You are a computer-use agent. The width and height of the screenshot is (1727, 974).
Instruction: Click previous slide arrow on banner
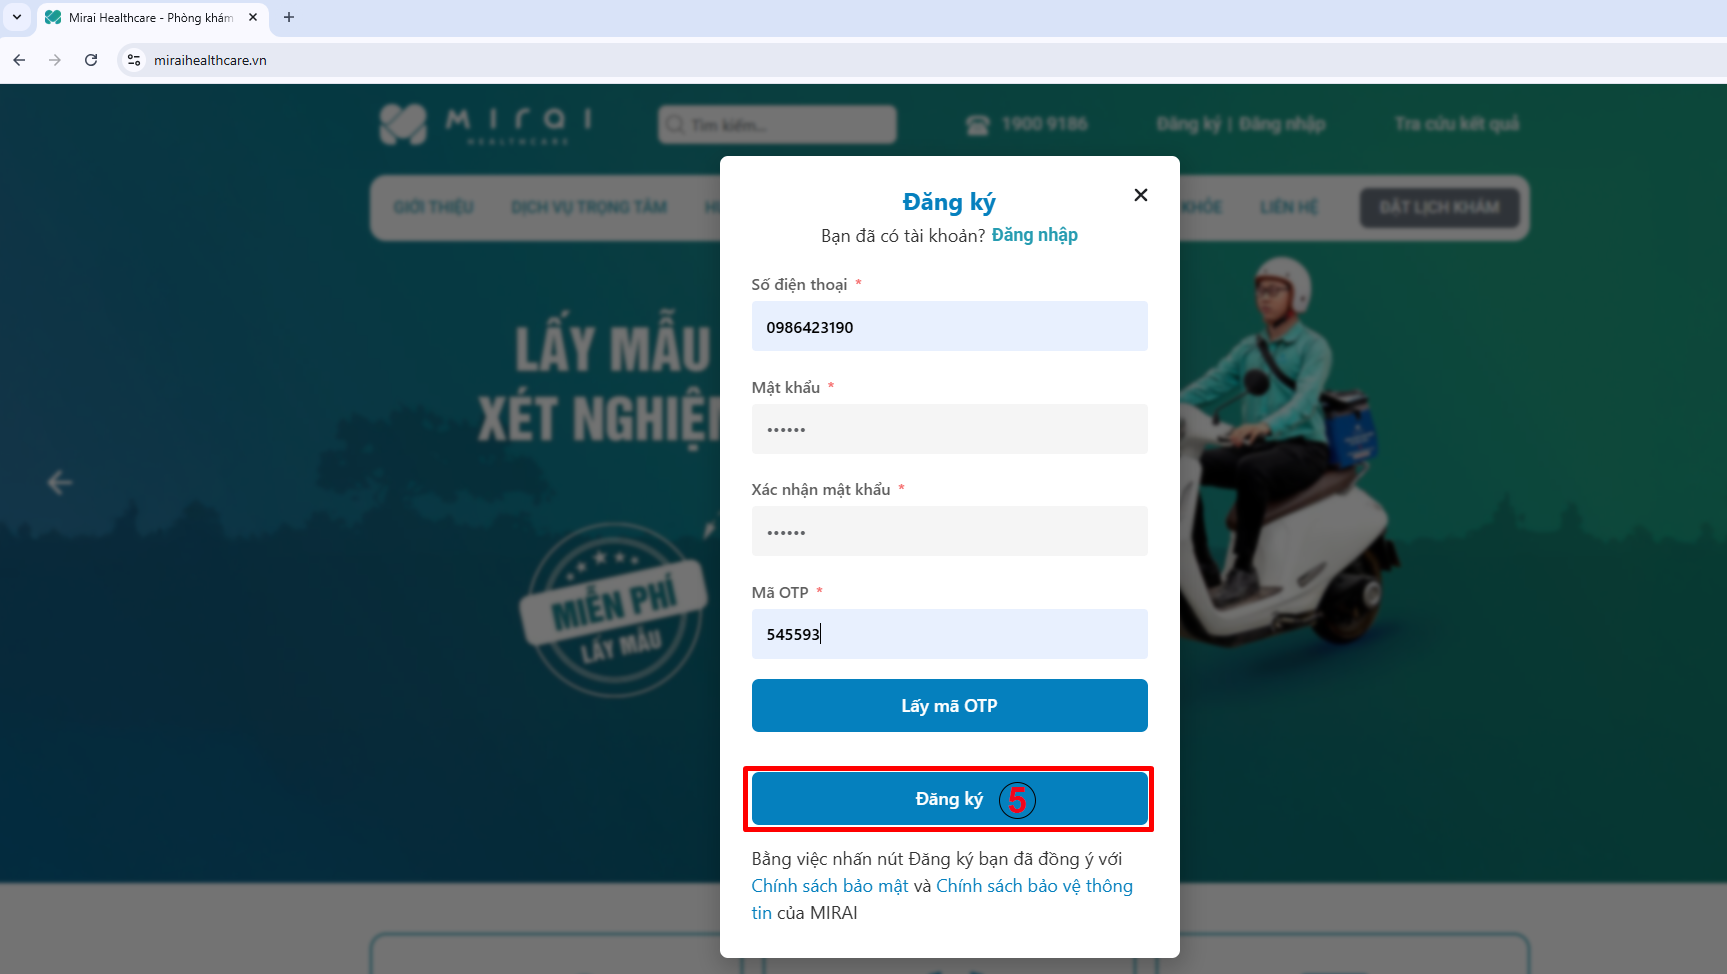(x=60, y=482)
